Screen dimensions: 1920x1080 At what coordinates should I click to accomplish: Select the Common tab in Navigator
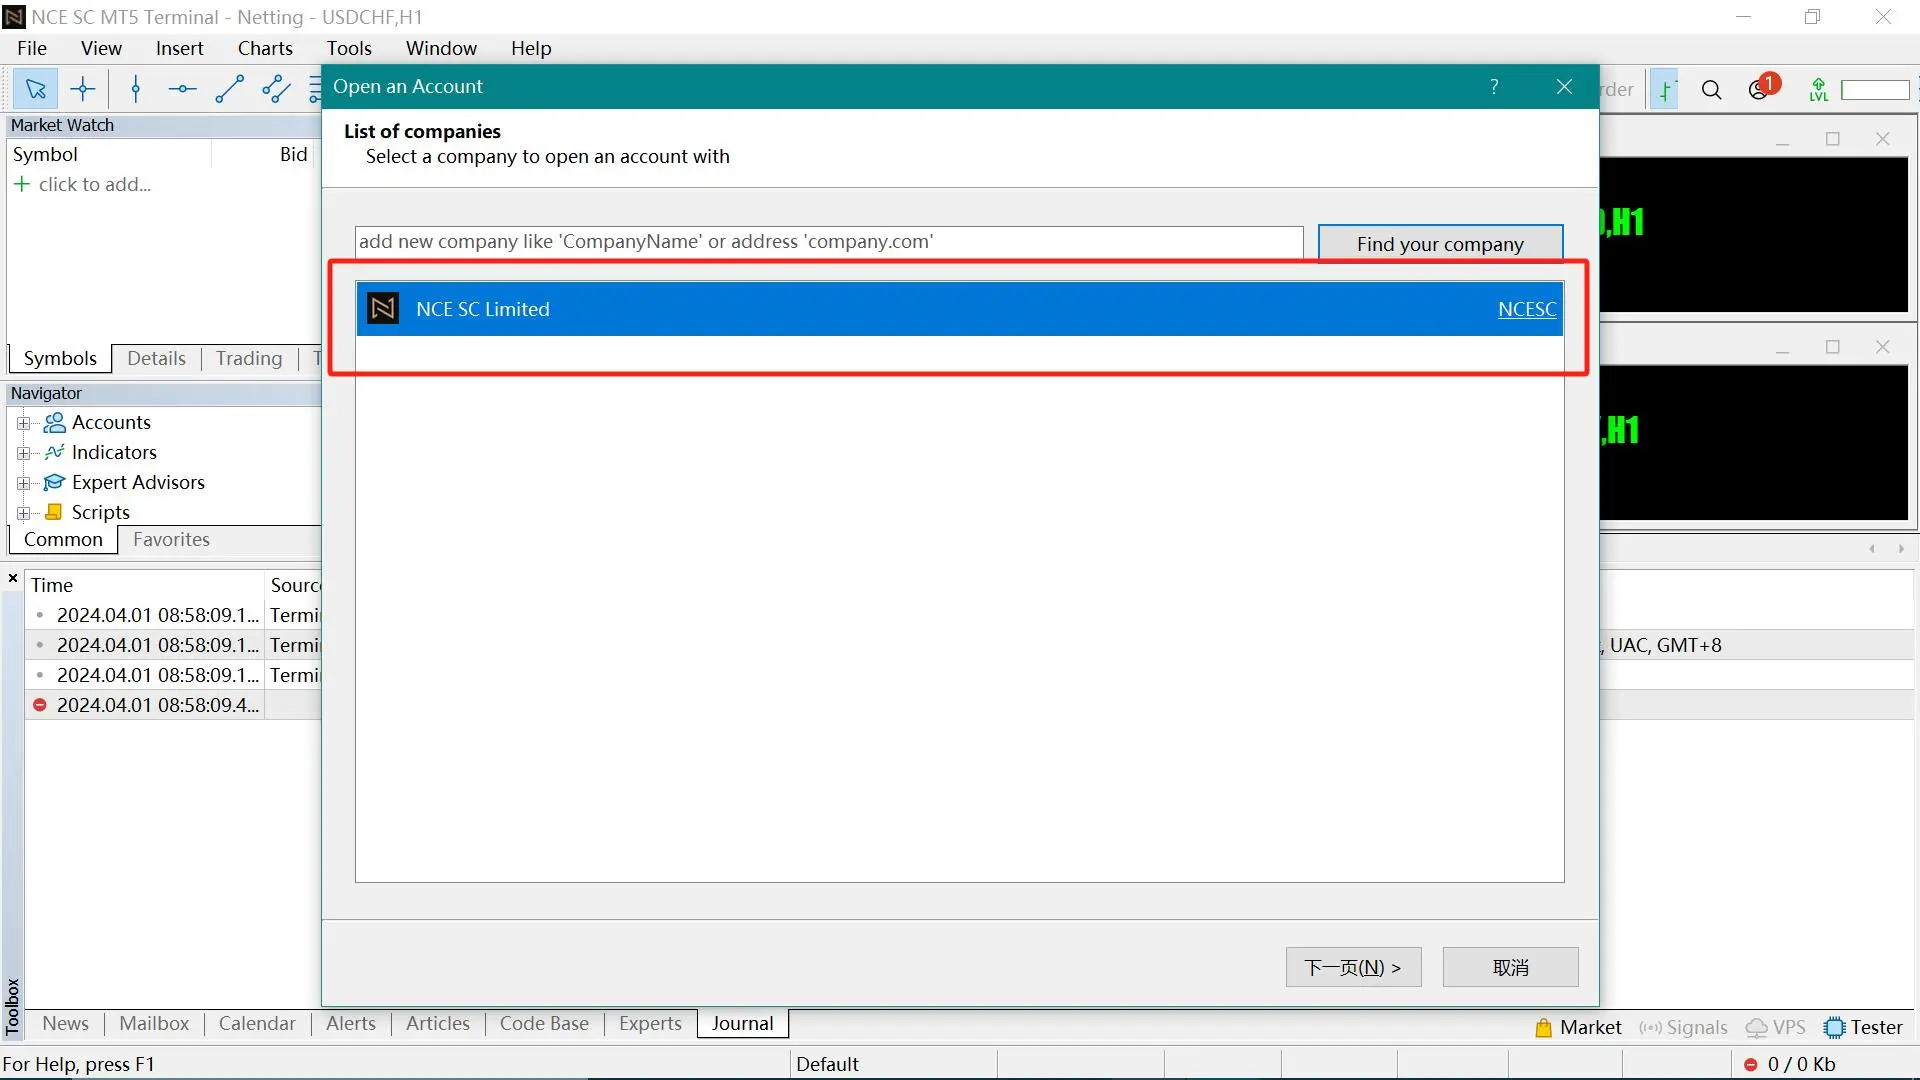click(63, 539)
